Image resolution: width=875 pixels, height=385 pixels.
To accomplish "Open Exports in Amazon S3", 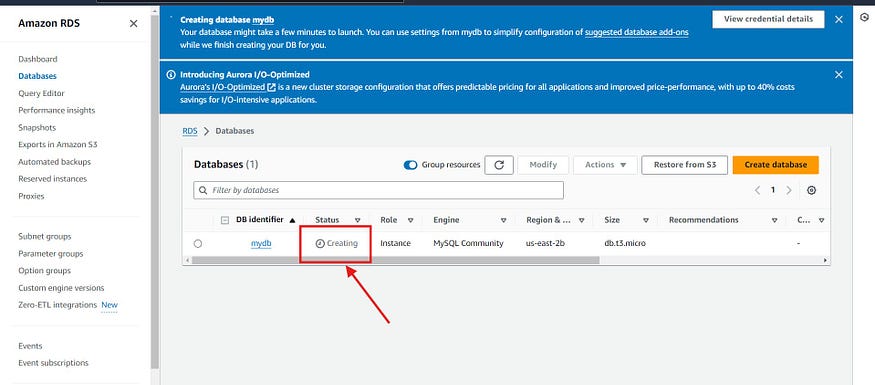I will pos(58,145).
